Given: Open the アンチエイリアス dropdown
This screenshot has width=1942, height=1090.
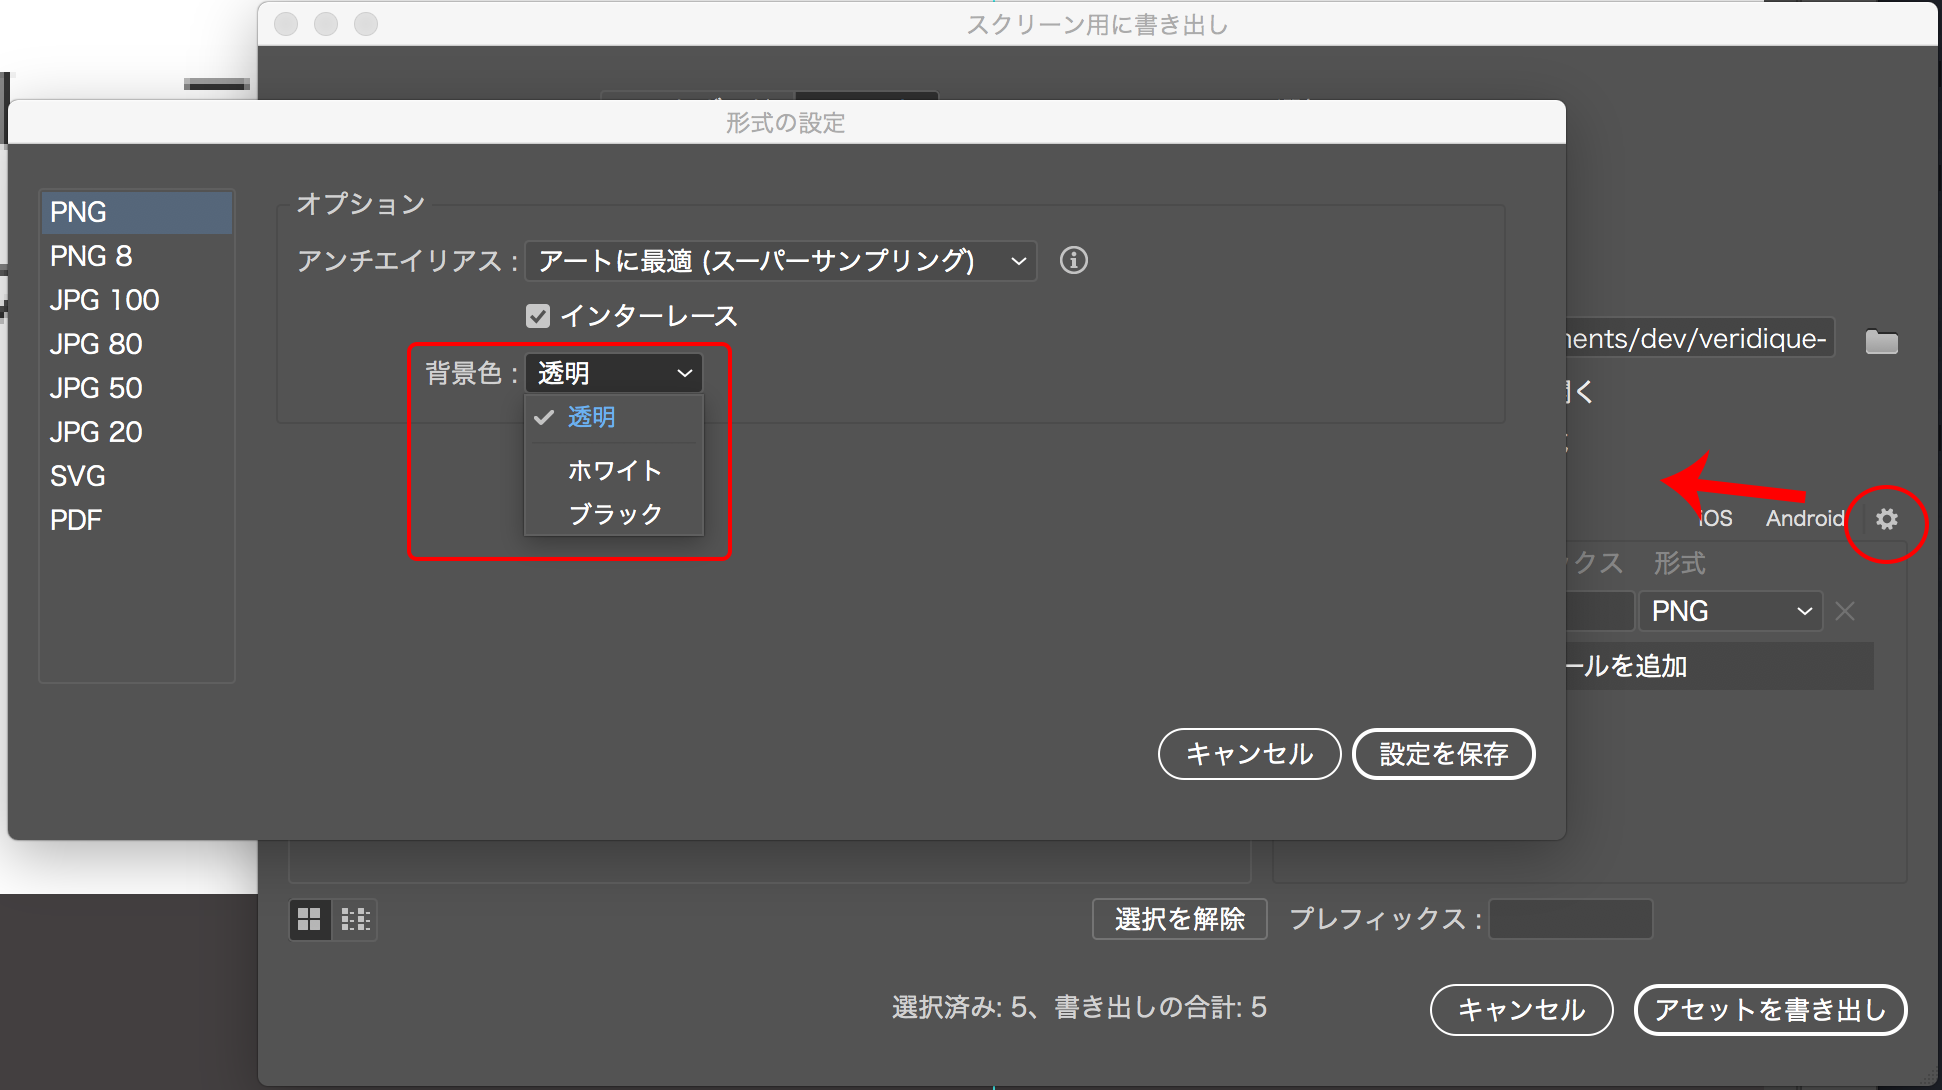Looking at the screenshot, I should (x=780, y=261).
